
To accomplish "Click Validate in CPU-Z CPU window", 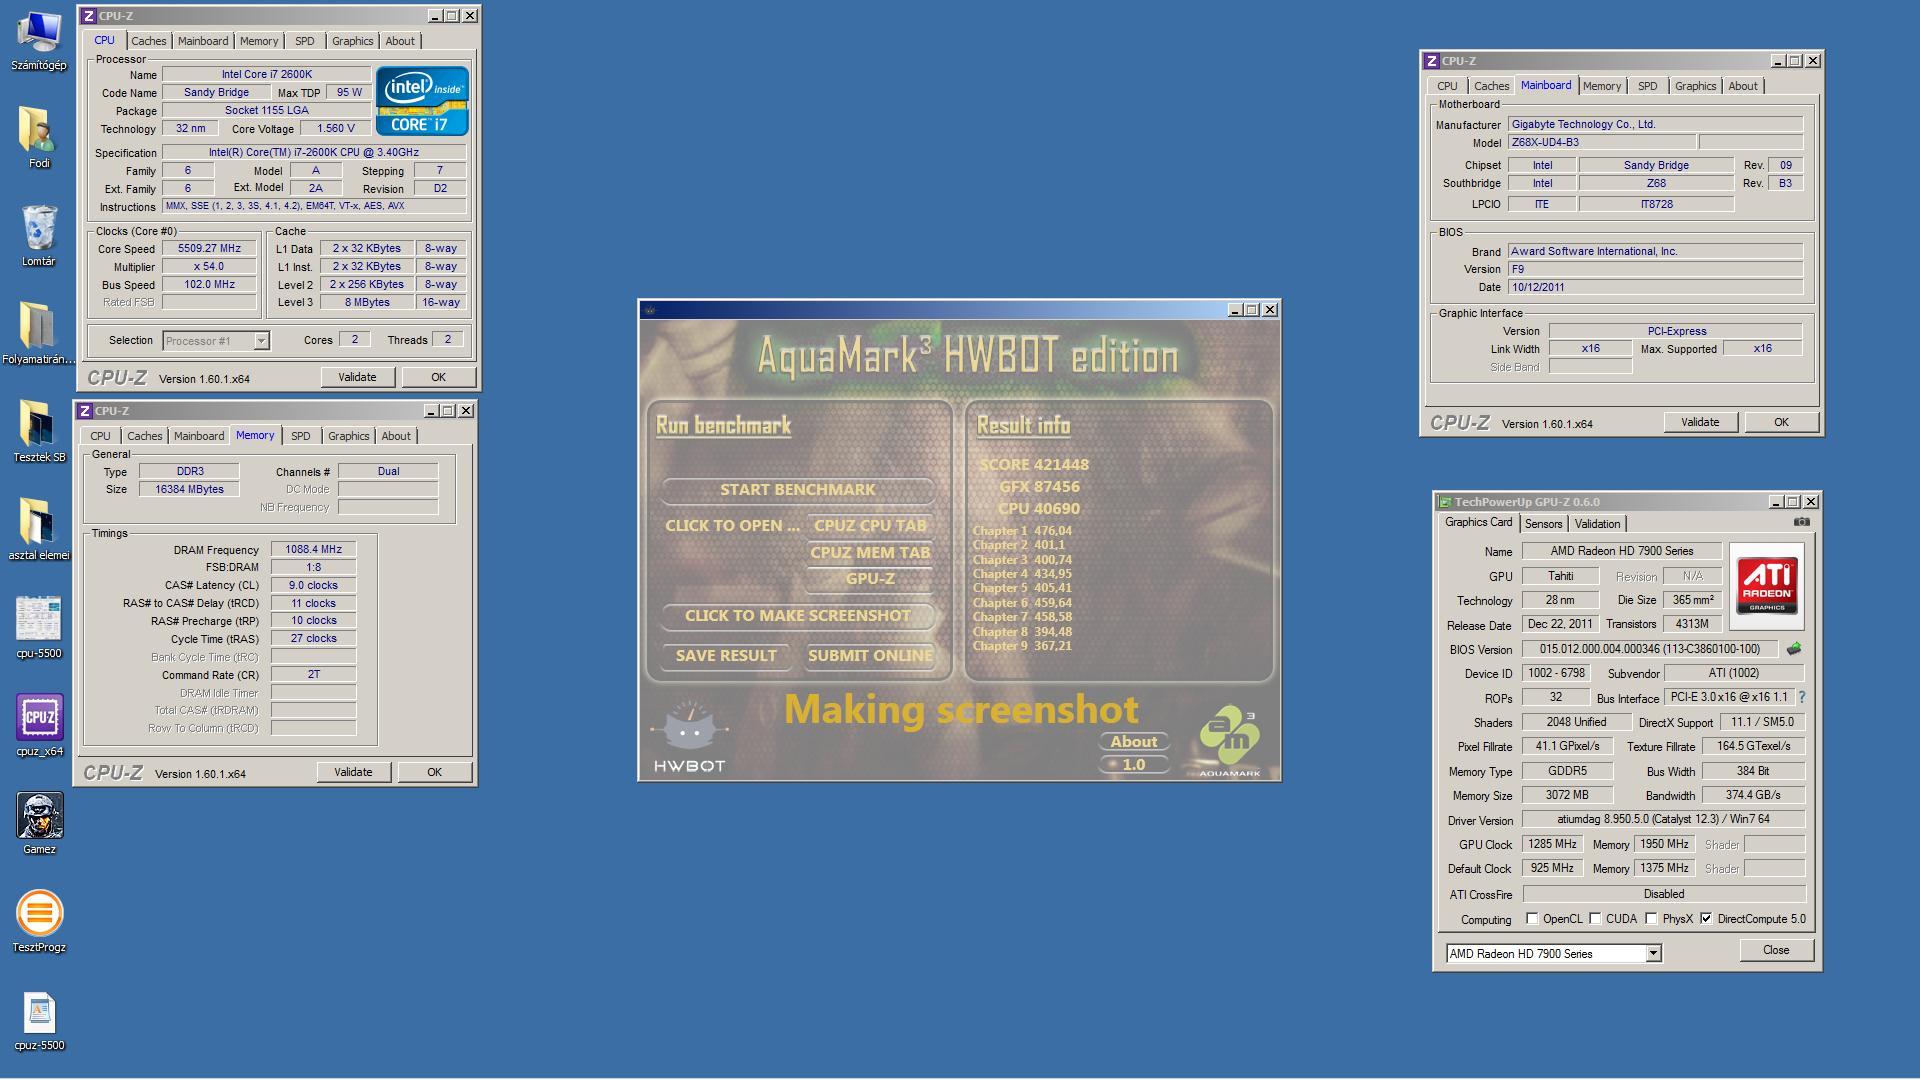I will point(357,377).
